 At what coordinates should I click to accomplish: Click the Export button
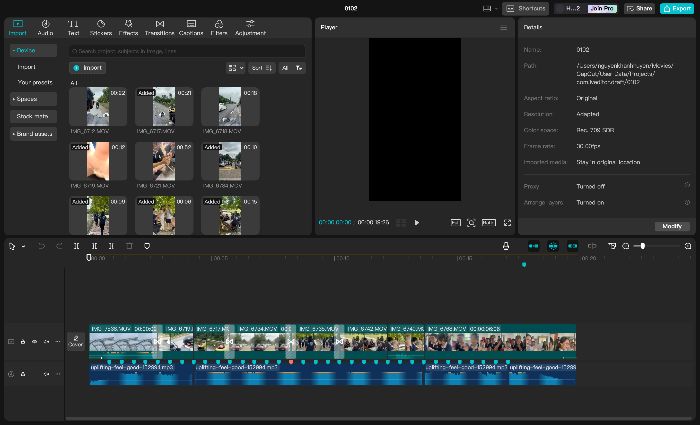[x=677, y=8]
